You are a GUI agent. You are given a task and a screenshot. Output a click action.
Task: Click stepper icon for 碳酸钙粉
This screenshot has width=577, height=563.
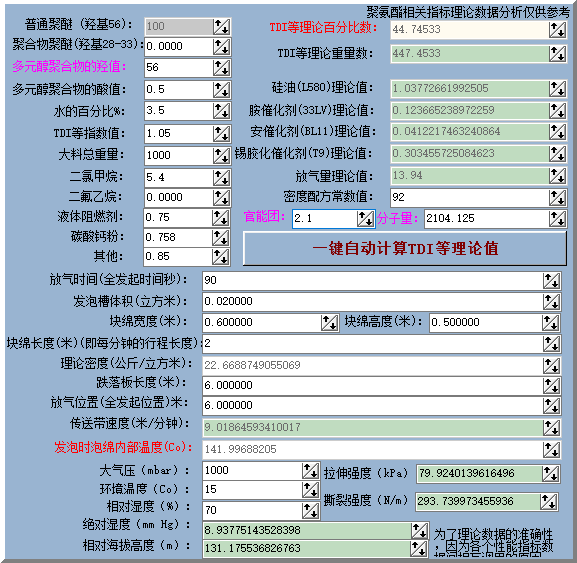(221, 237)
